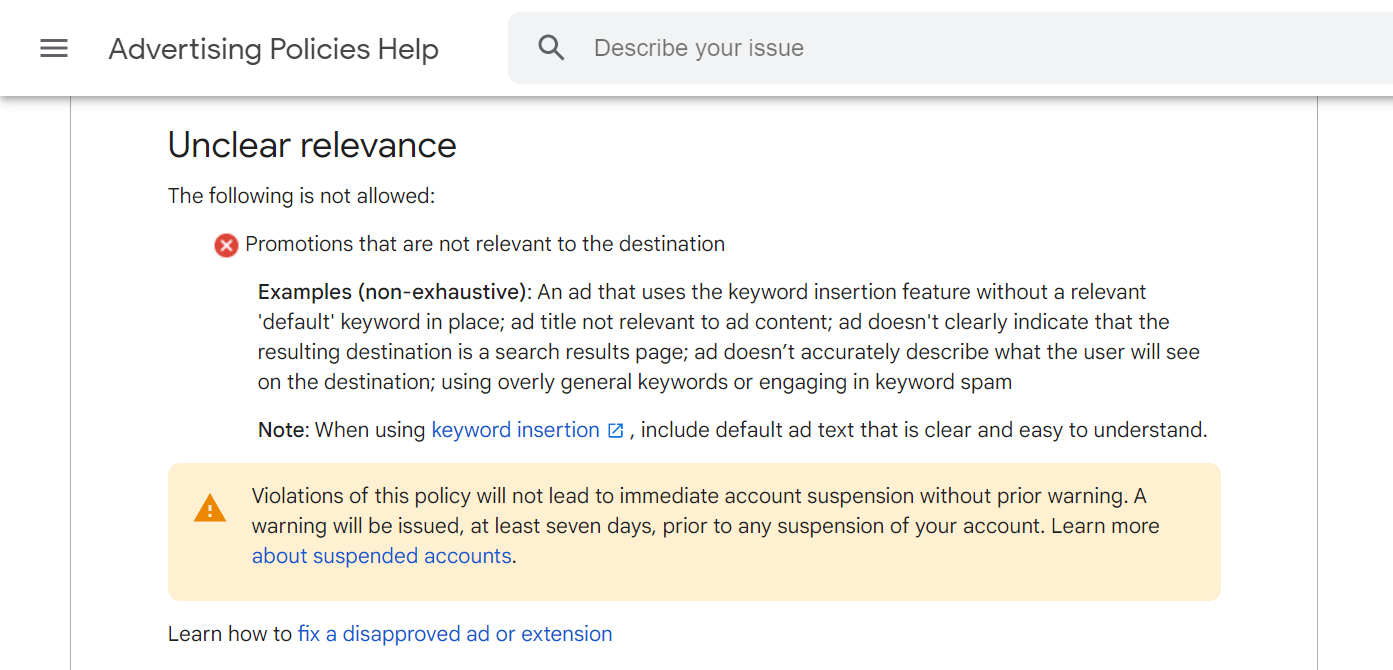Click the red X not-allowed icon

226,245
